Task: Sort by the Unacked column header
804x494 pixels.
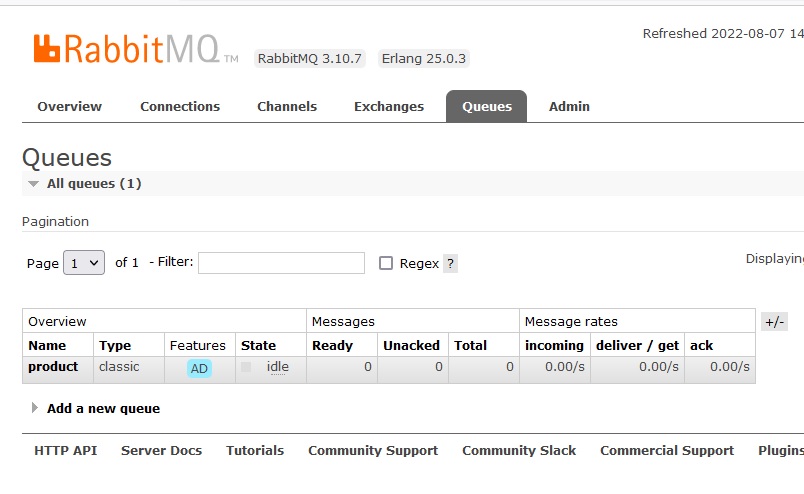Action: pos(411,346)
